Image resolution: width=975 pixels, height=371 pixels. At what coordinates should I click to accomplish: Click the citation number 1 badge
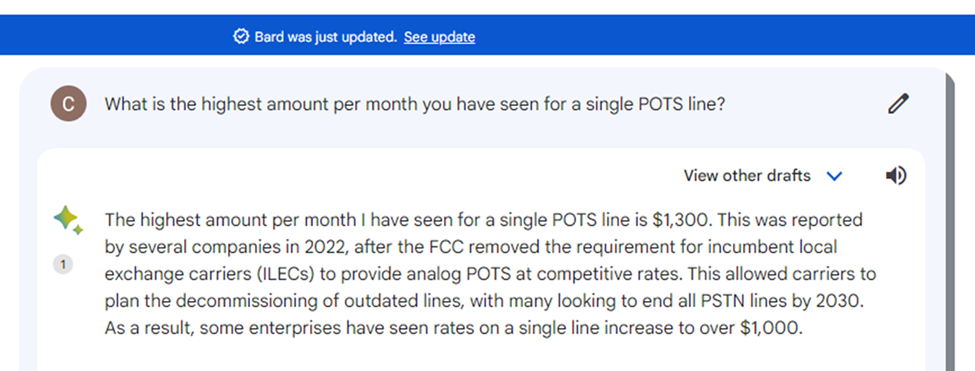[x=62, y=265]
